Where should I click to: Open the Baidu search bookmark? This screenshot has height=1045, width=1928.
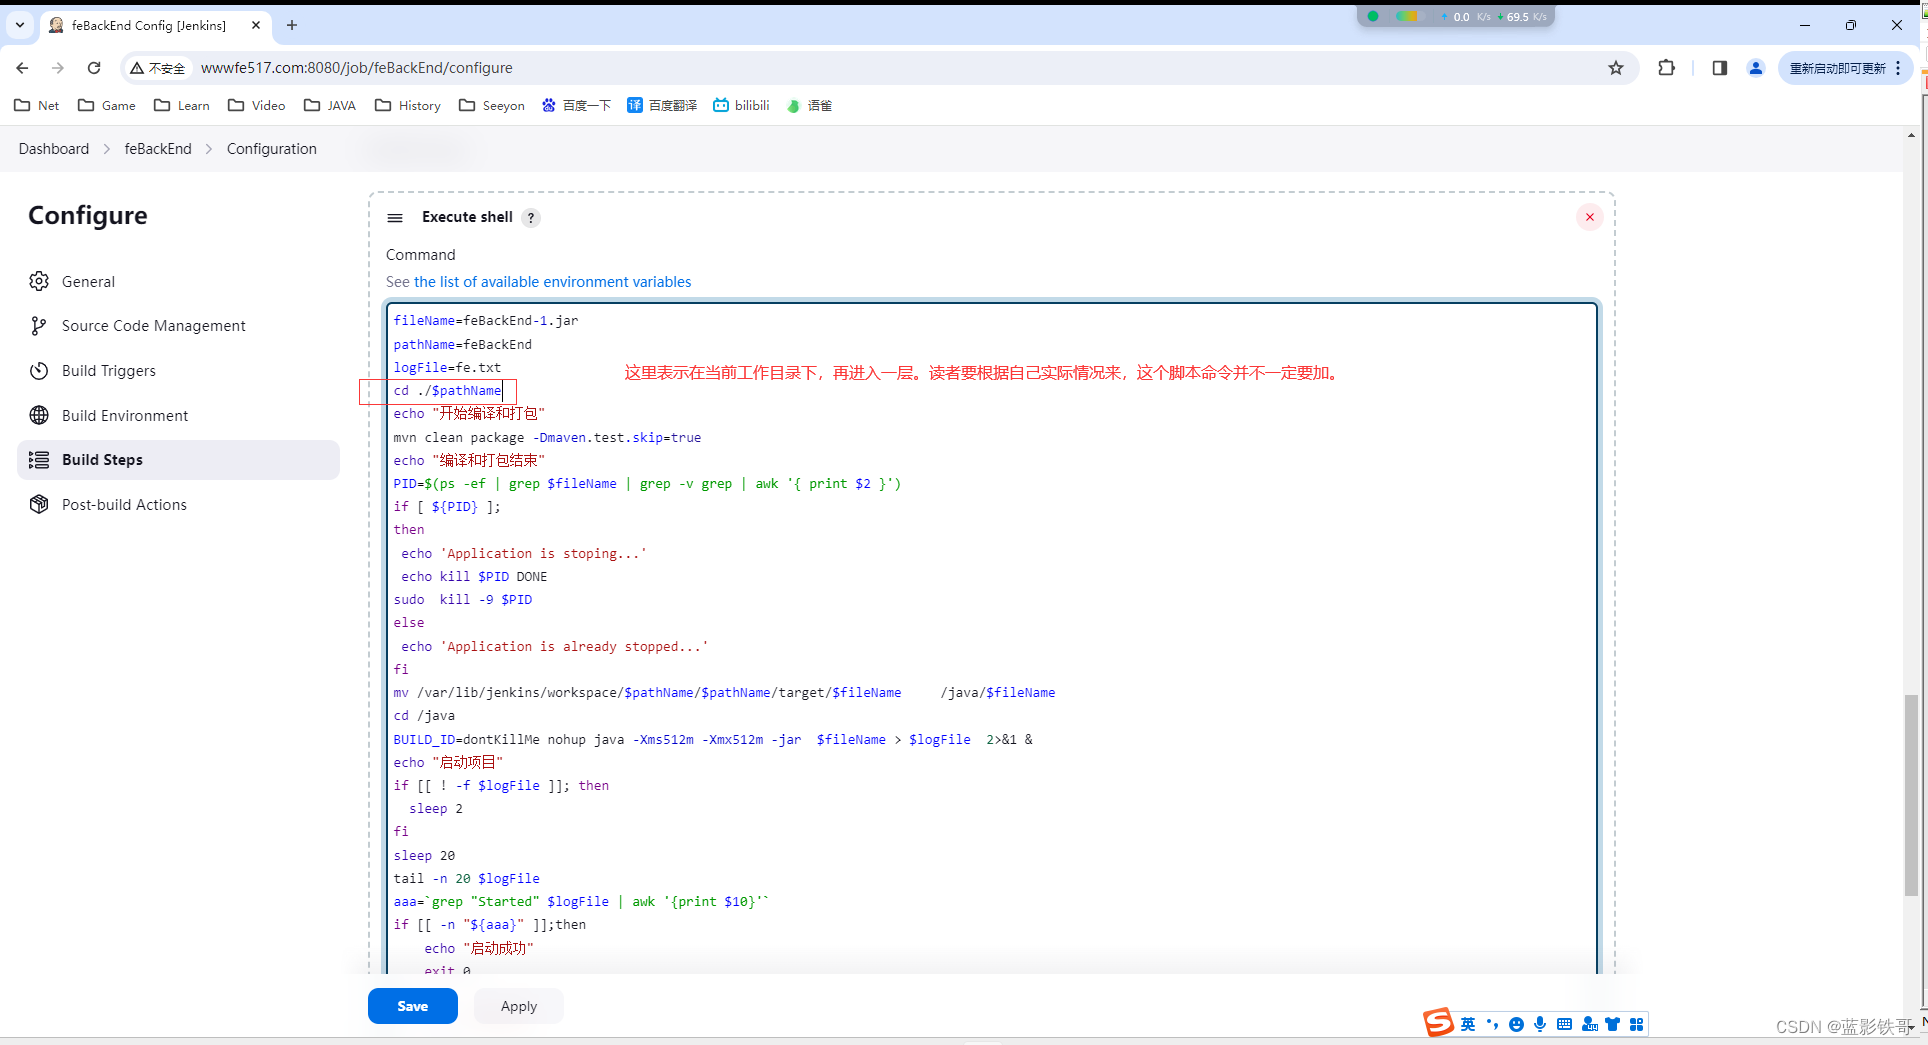coord(576,105)
